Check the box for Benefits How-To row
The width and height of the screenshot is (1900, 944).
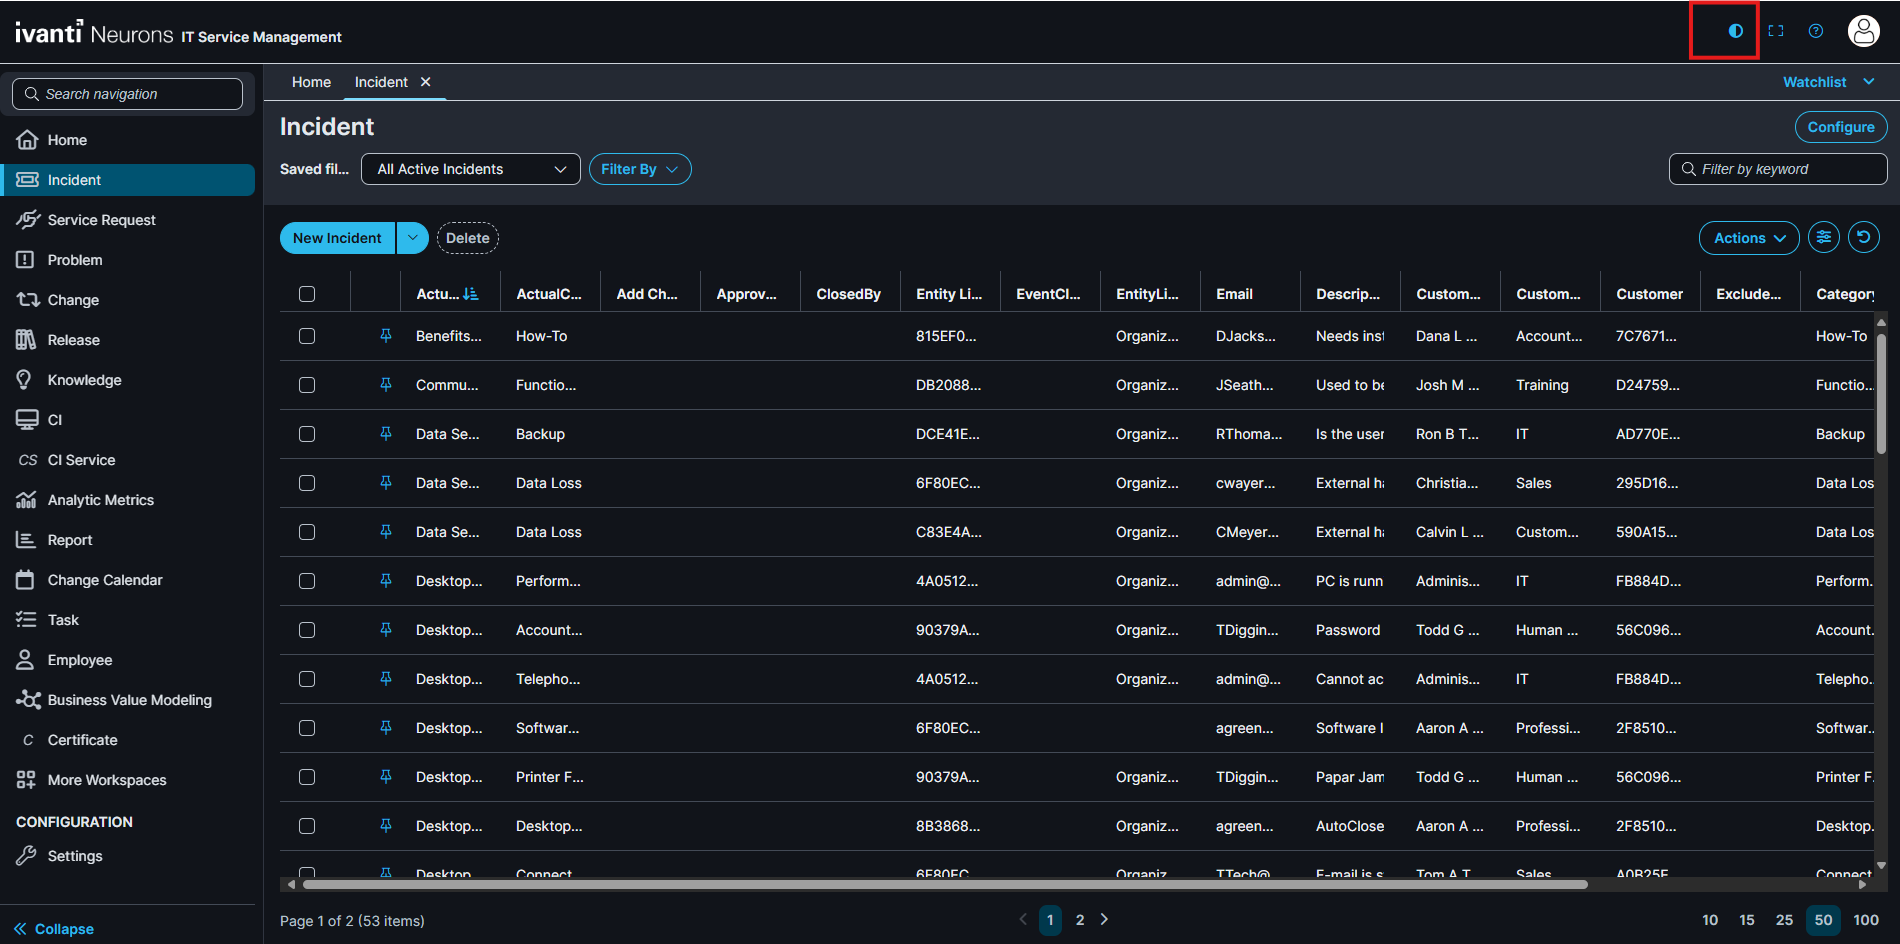[x=307, y=336]
